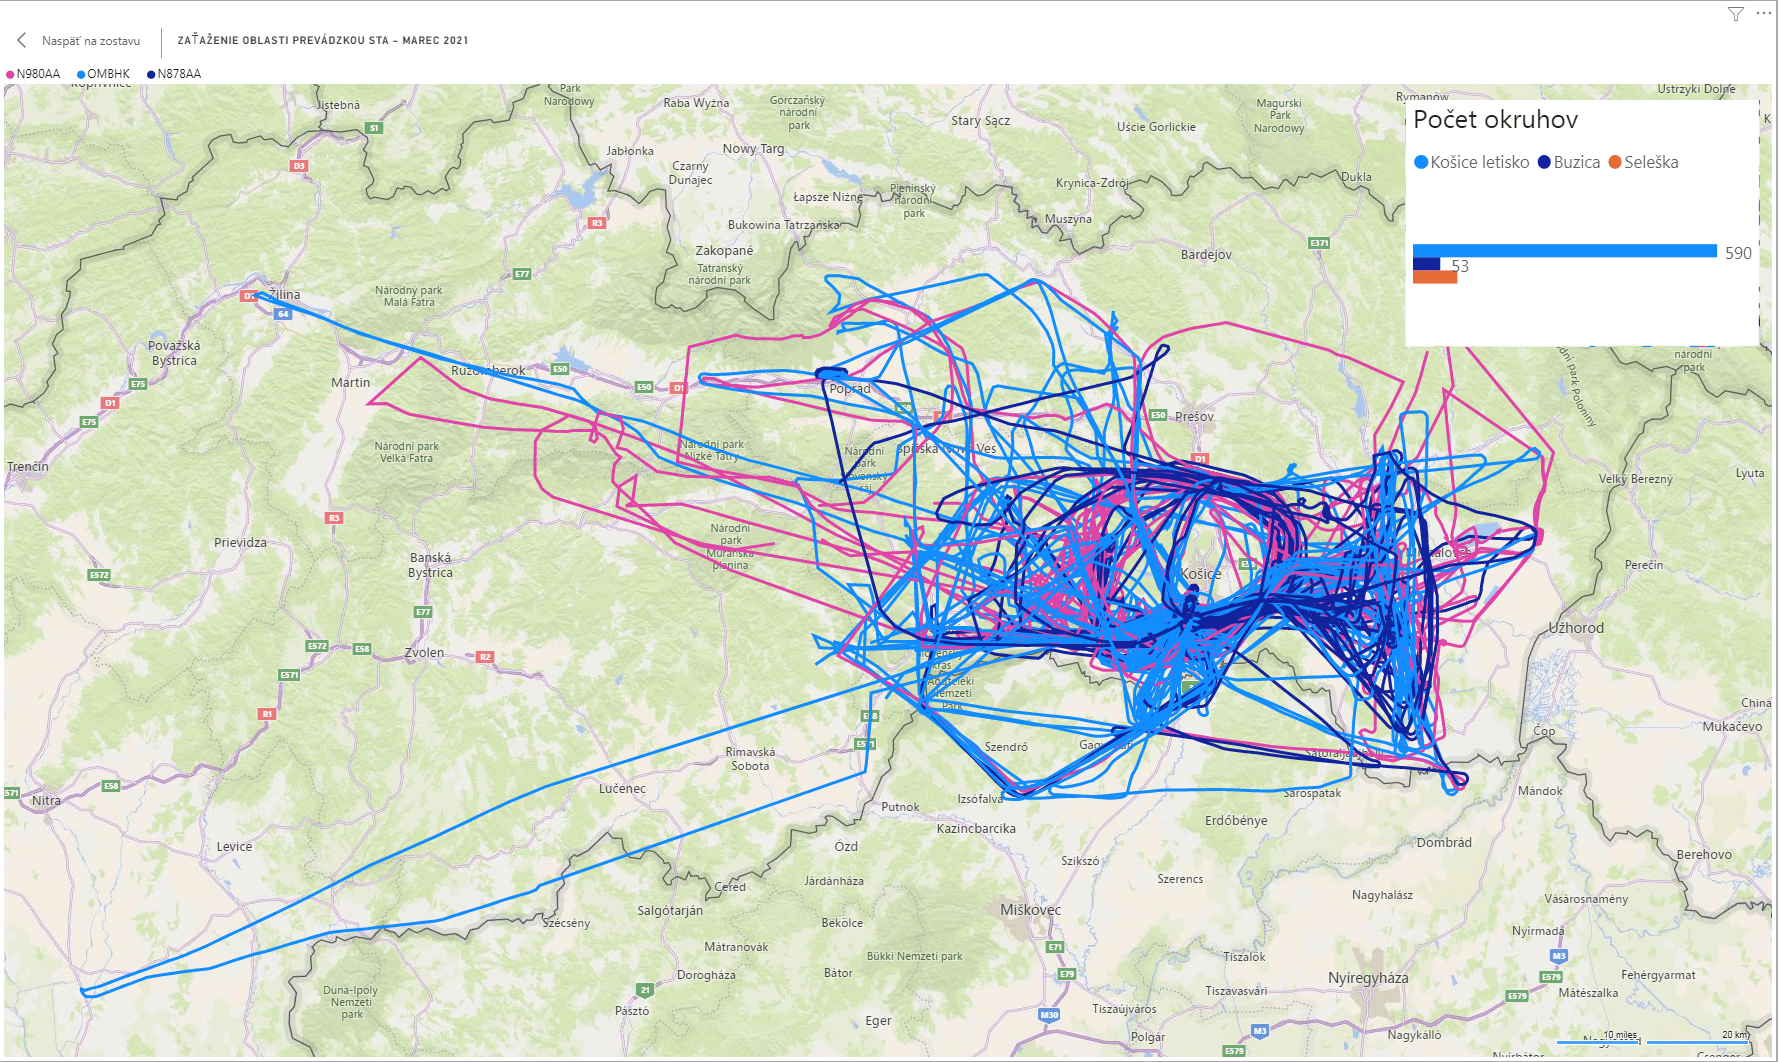Click the orange Seleška legend marker
1779x1062 pixels.
click(1614, 162)
